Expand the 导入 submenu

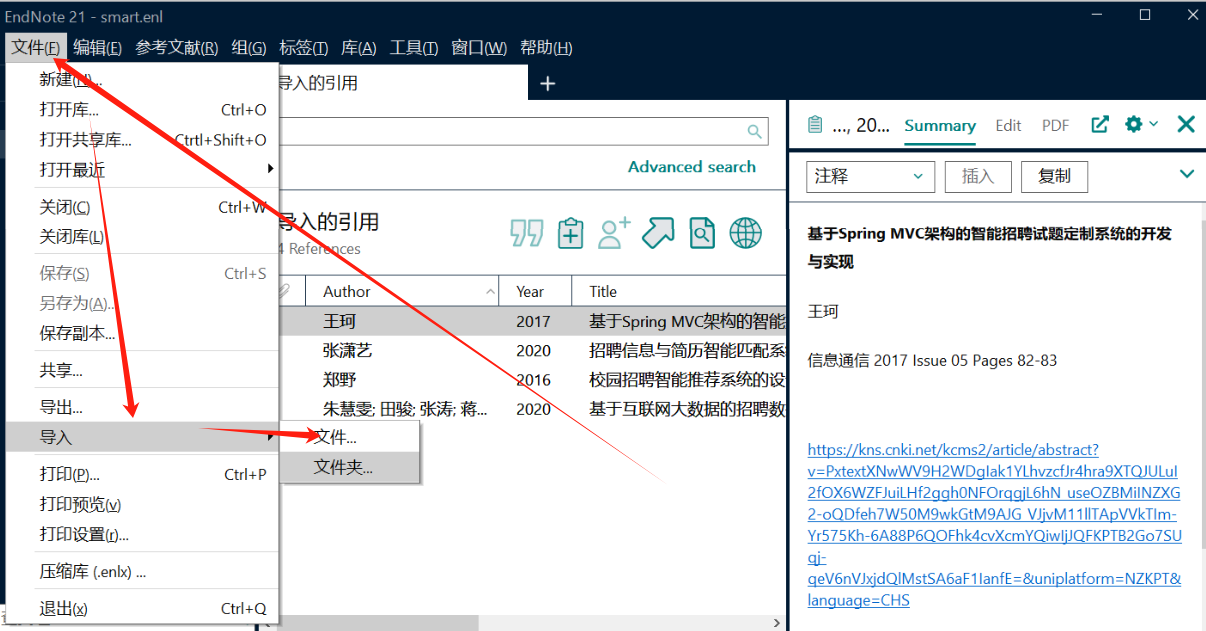(x=142, y=437)
